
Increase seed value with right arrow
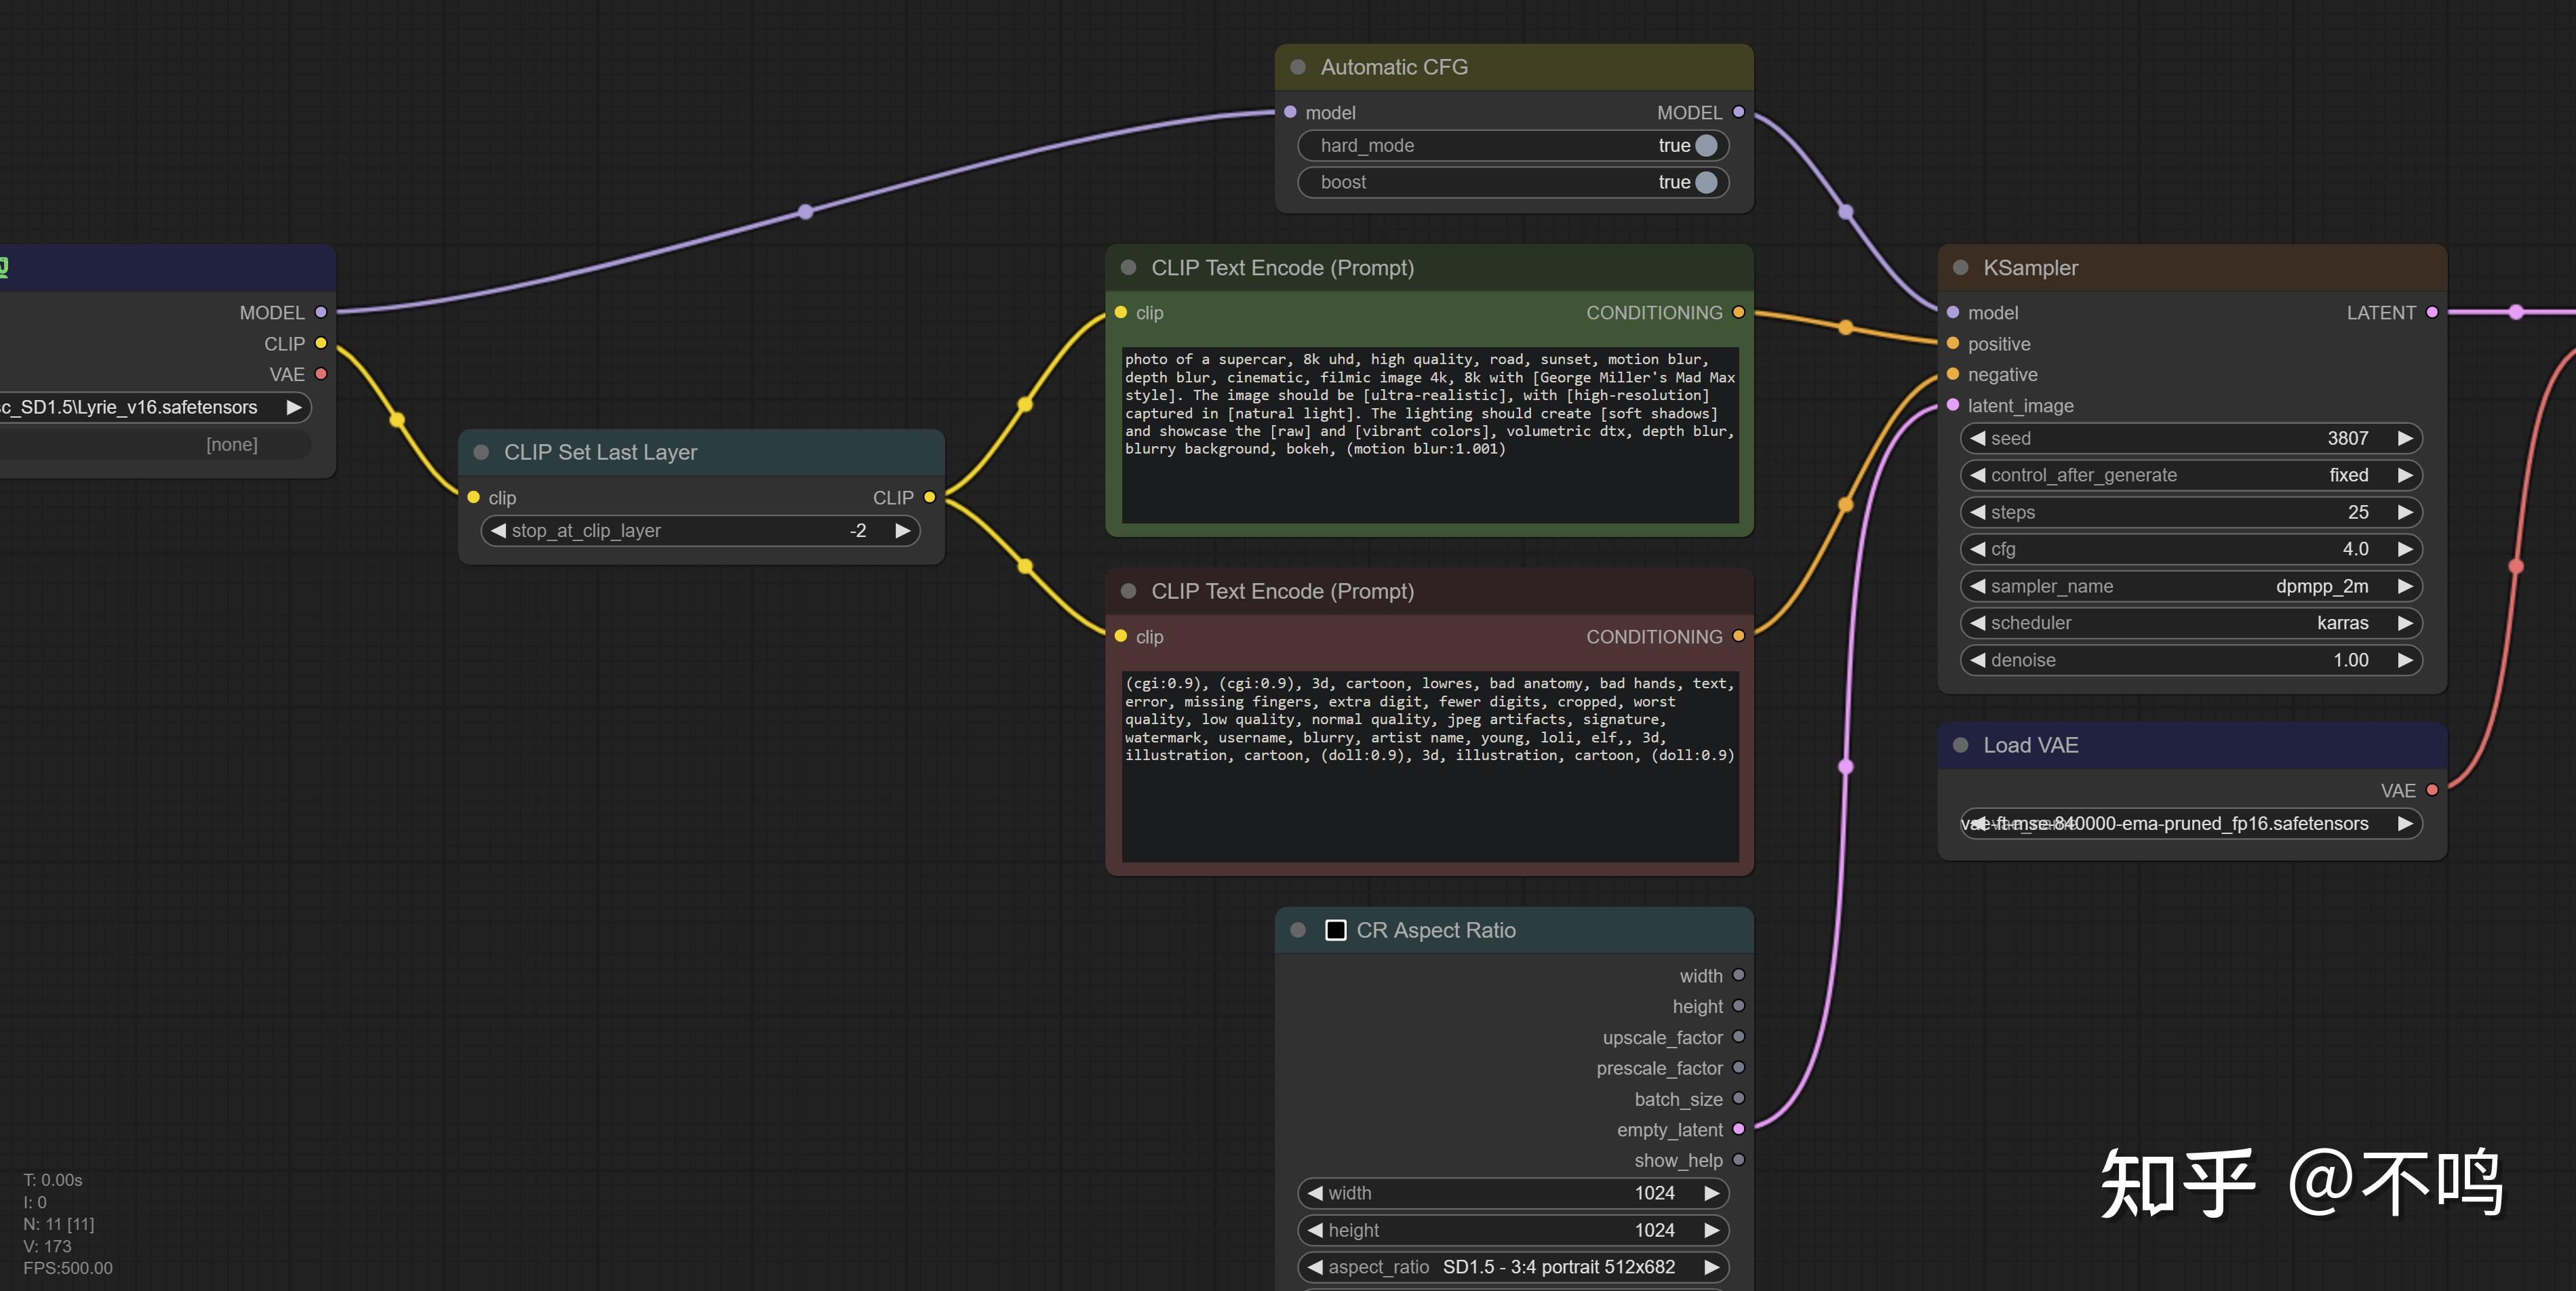(2405, 438)
